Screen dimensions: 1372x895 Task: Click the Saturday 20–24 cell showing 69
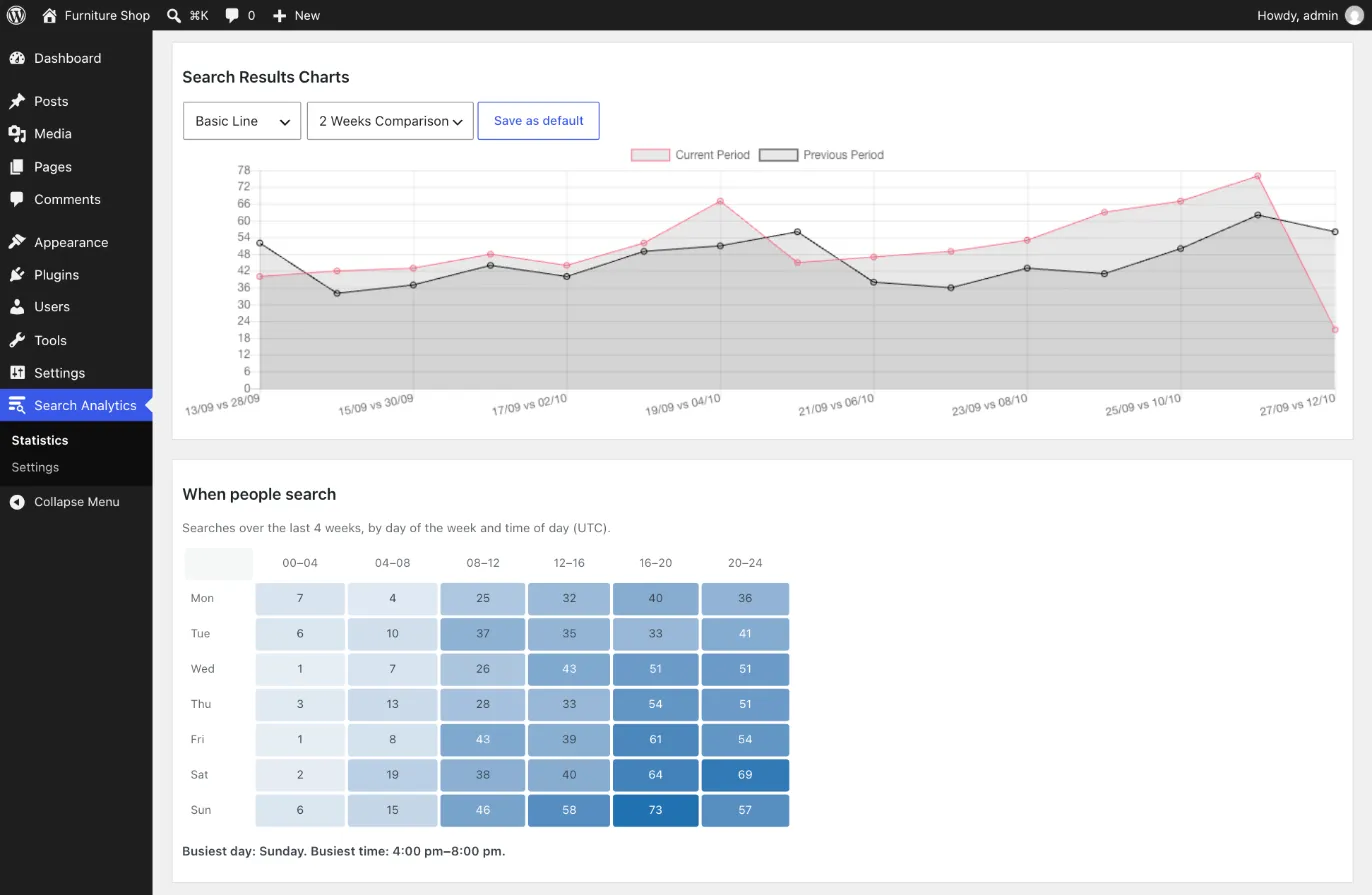(x=745, y=775)
